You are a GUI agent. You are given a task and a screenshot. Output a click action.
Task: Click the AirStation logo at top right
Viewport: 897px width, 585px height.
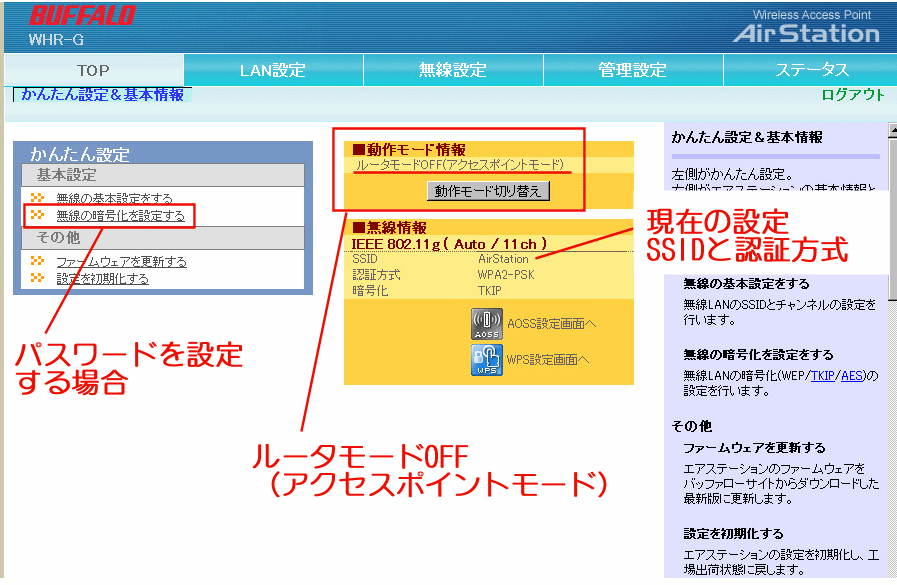pos(805,33)
